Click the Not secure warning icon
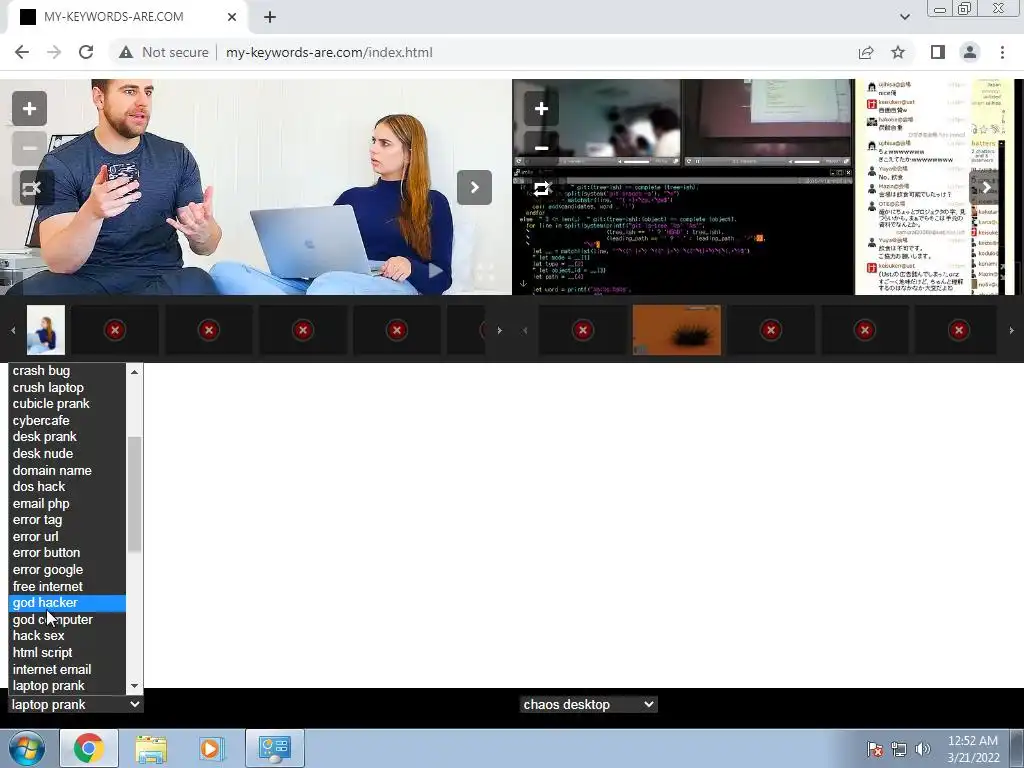Image resolution: width=1024 pixels, height=768 pixels. tap(126, 52)
